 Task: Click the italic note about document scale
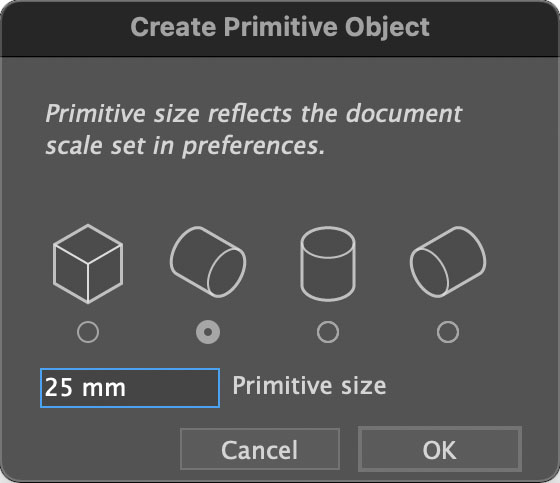[254, 129]
